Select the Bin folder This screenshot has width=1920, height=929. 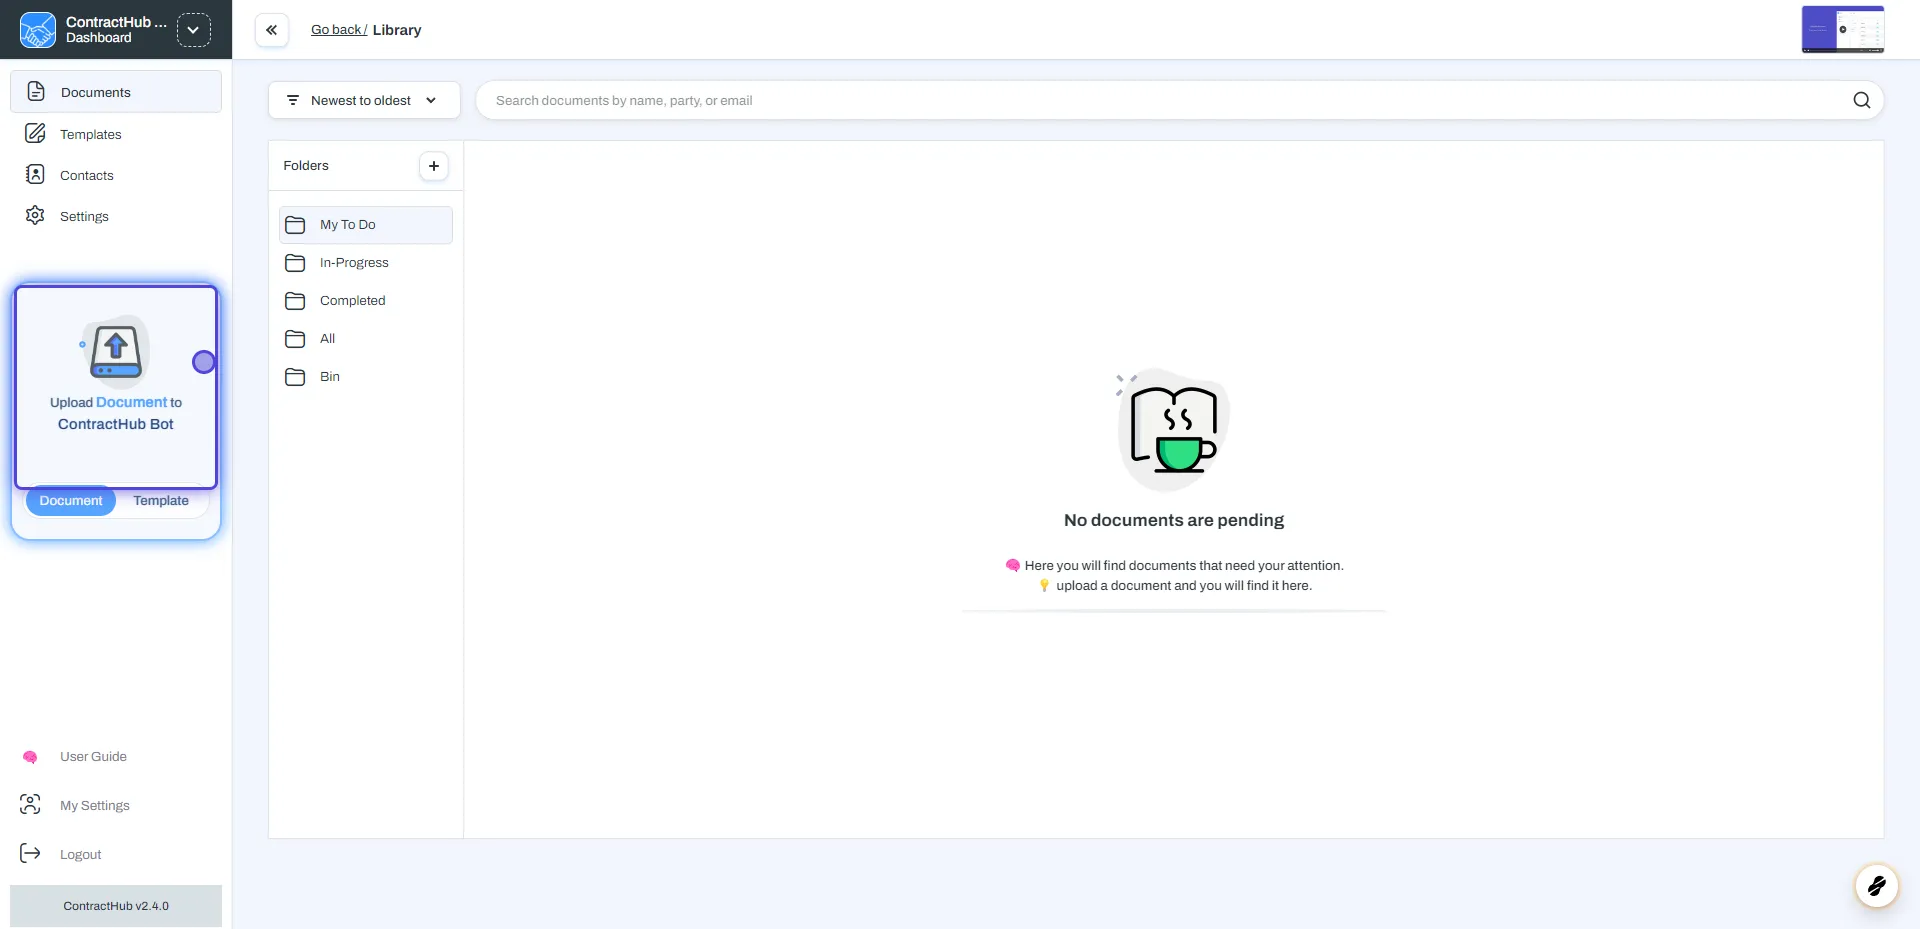(x=366, y=377)
